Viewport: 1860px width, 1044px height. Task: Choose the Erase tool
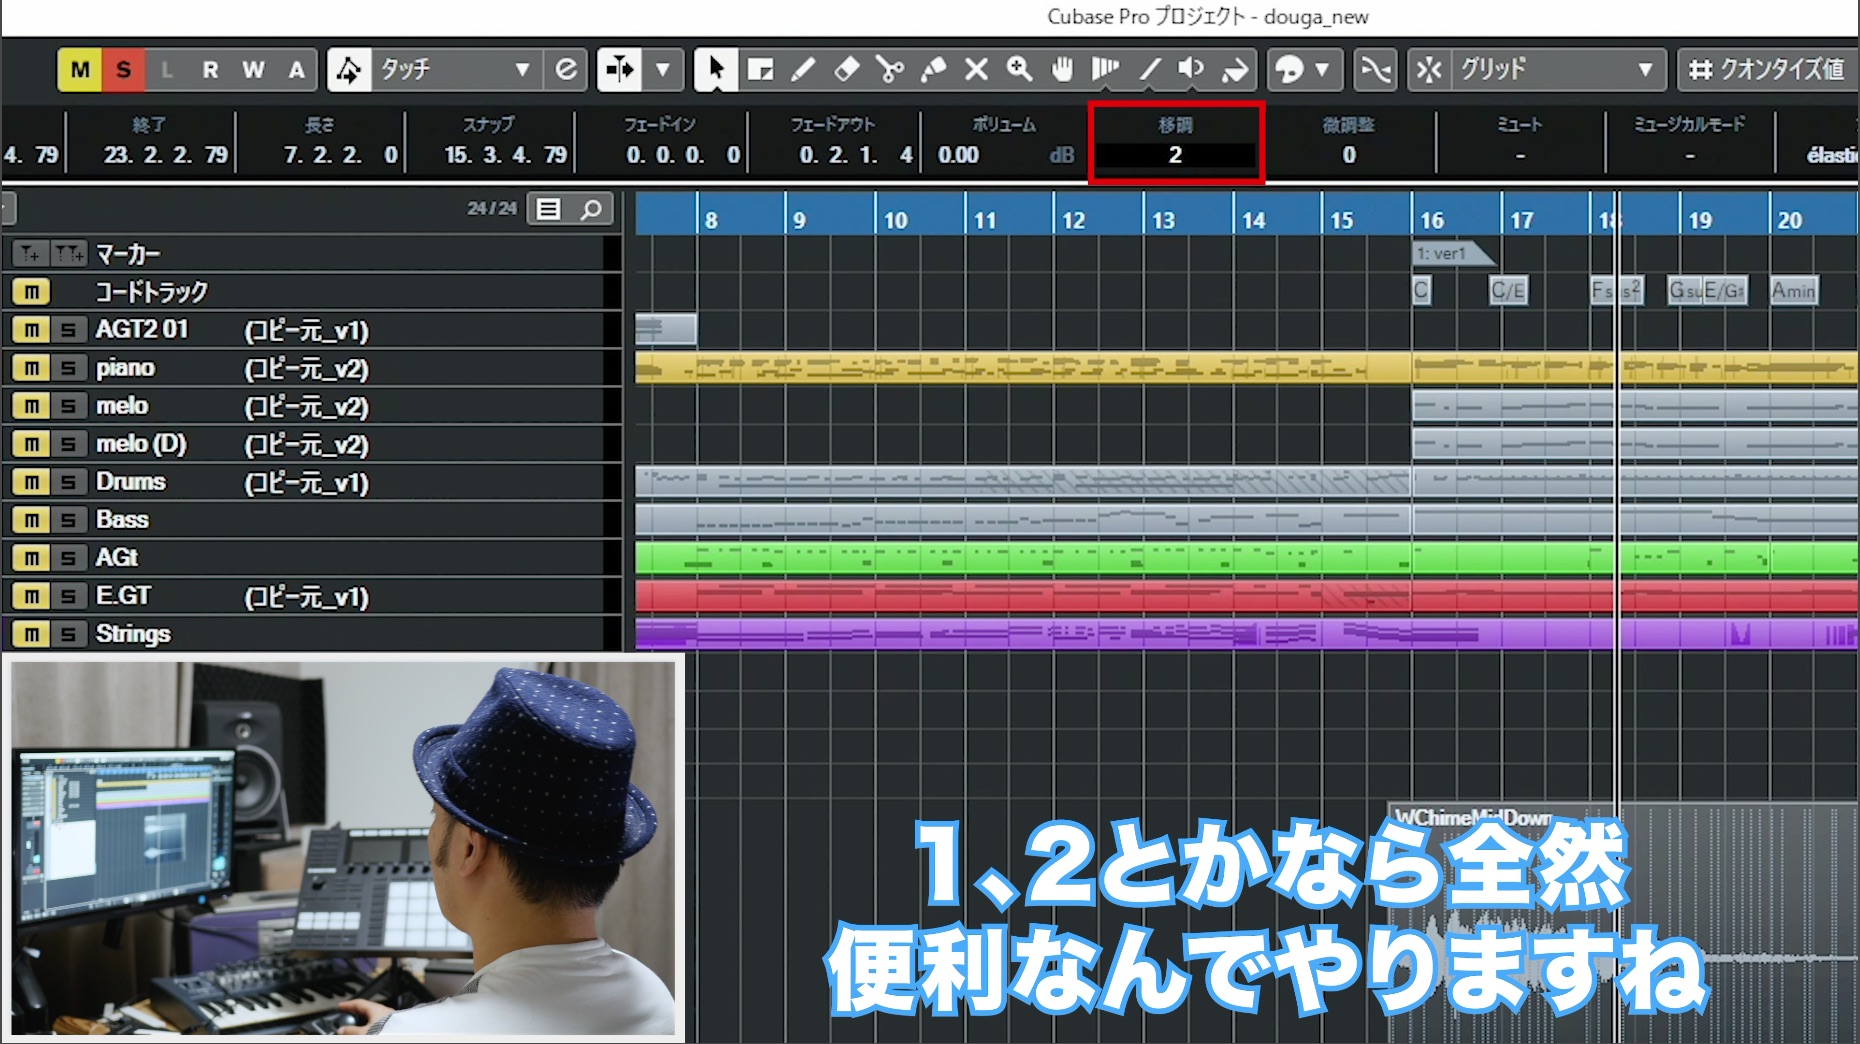(847, 69)
